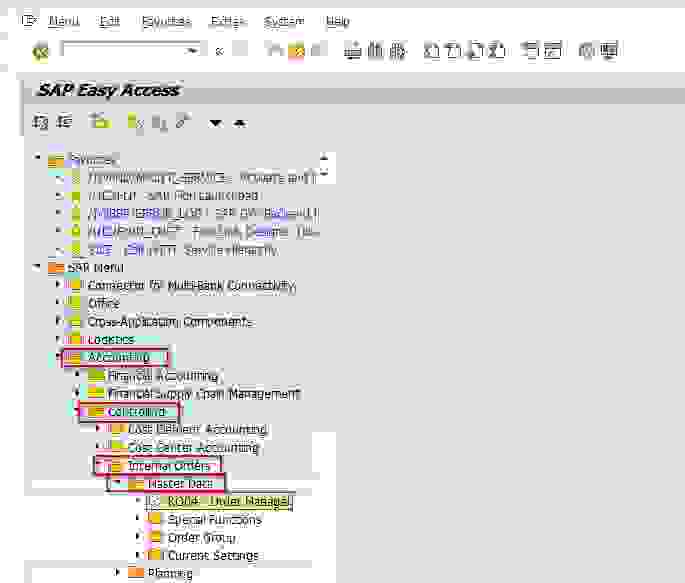The width and height of the screenshot is (685, 583).
Task: Move favorite down with the black down arrow
Action: click(x=215, y=123)
